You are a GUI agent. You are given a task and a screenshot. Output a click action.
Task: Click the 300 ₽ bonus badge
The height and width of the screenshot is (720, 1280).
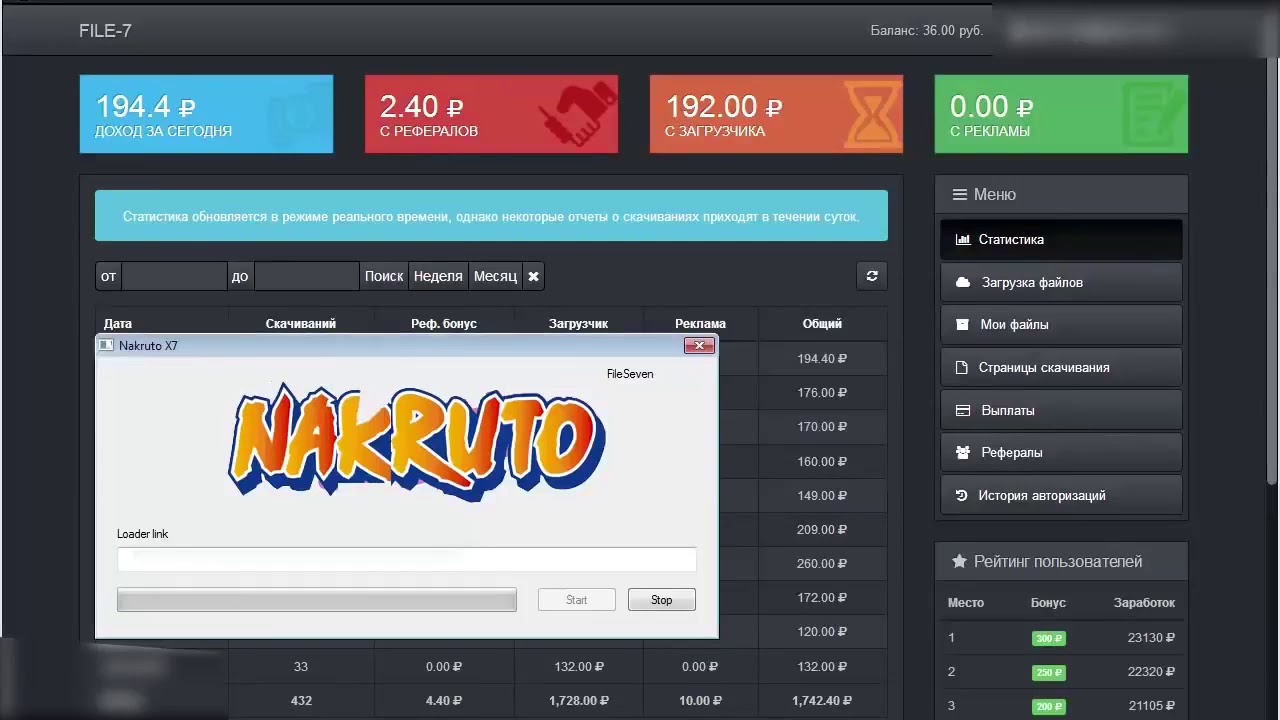click(x=1049, y=638)
